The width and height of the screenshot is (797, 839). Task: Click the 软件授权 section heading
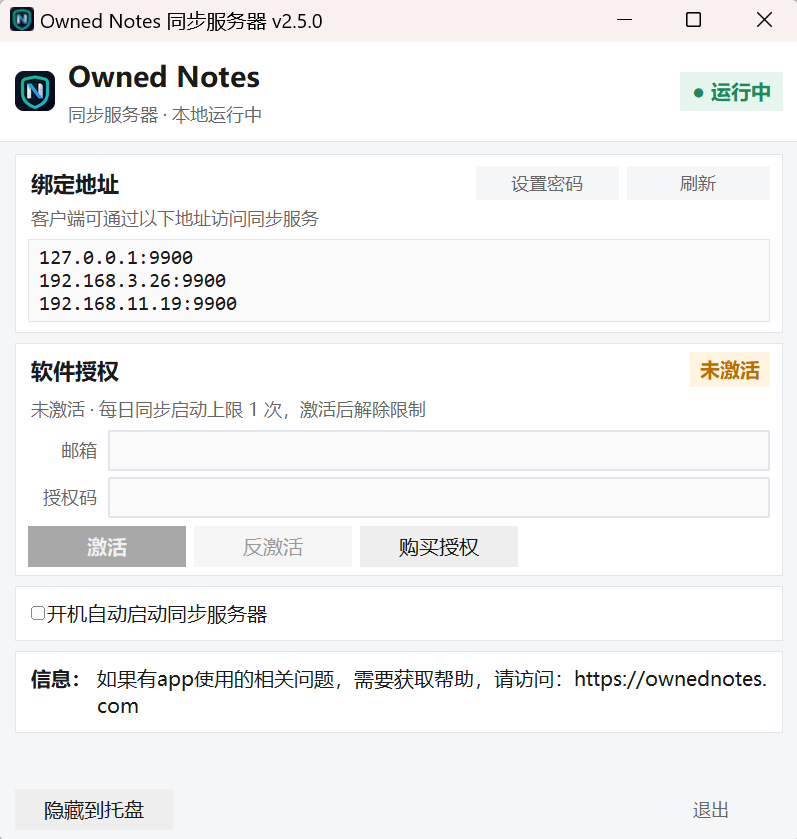coord(74,371)
